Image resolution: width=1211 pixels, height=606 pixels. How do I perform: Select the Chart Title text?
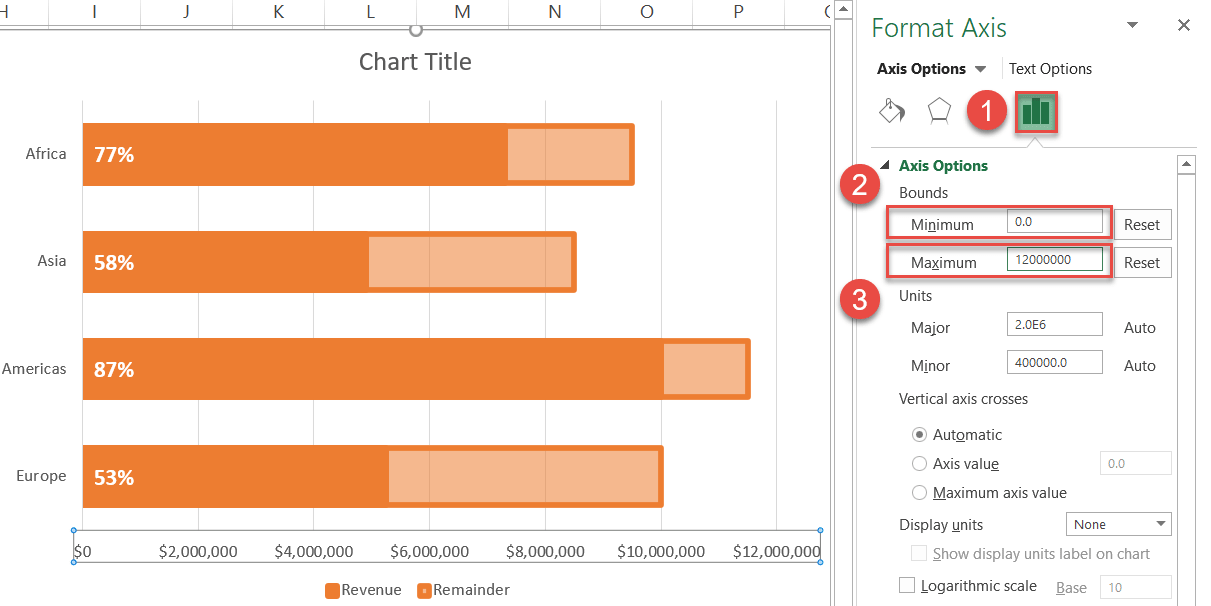coord(415,62)
